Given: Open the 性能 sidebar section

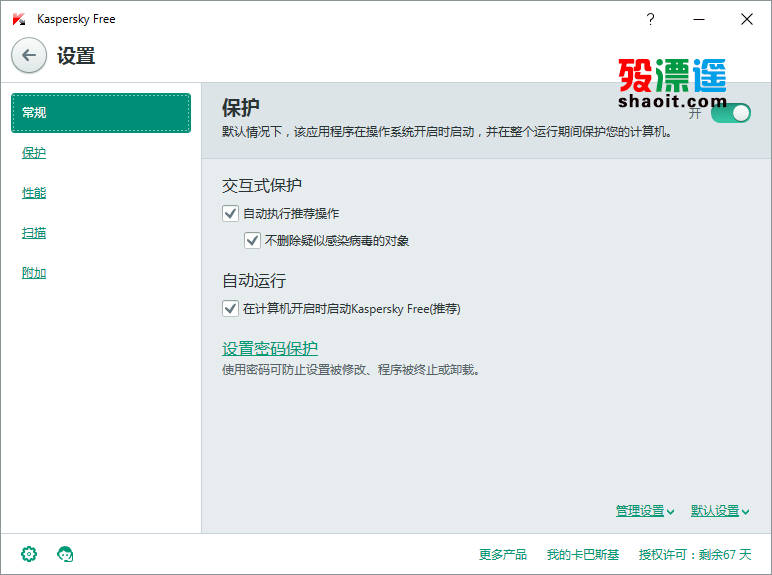Looking at the screenshot, I should pyautogui.click(x=34, y=192).
